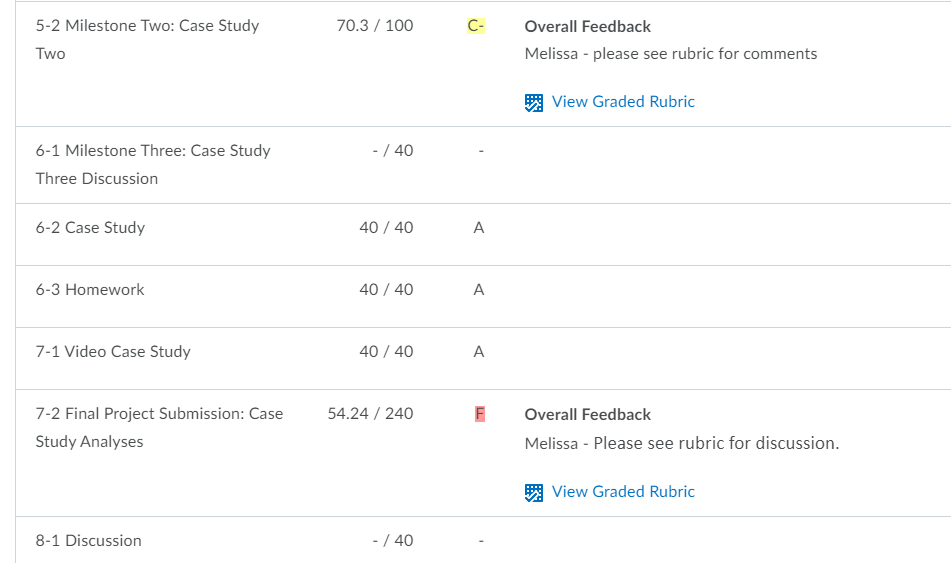Click the 70.3 / 100 score
The width and height of the screenshot is (951, 563).
(x=375, y=25)
